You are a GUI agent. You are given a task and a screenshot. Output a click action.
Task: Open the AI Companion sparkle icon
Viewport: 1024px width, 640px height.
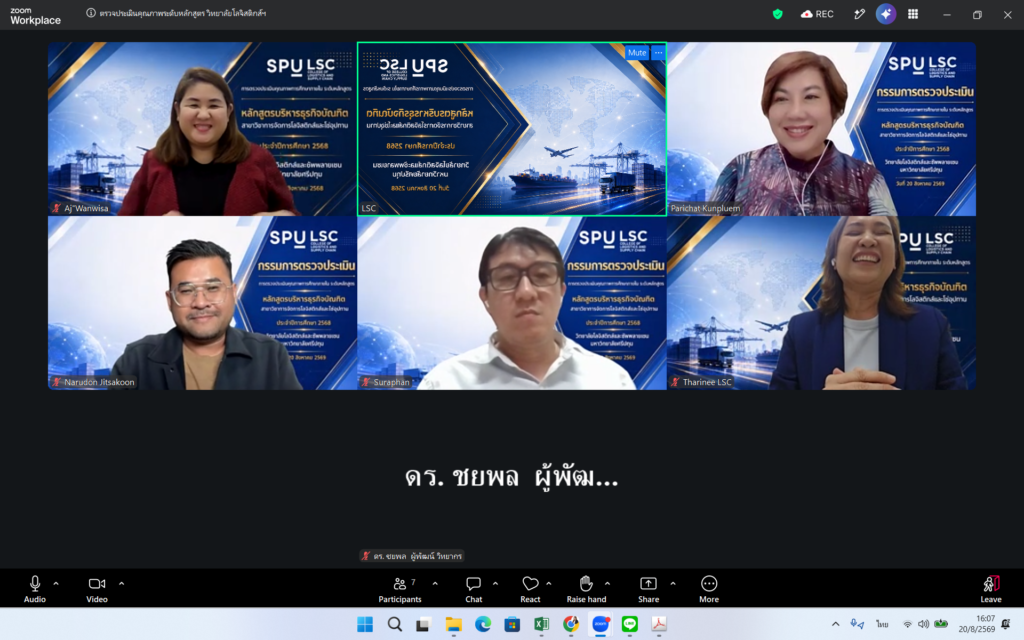click(x=886, y=14)
